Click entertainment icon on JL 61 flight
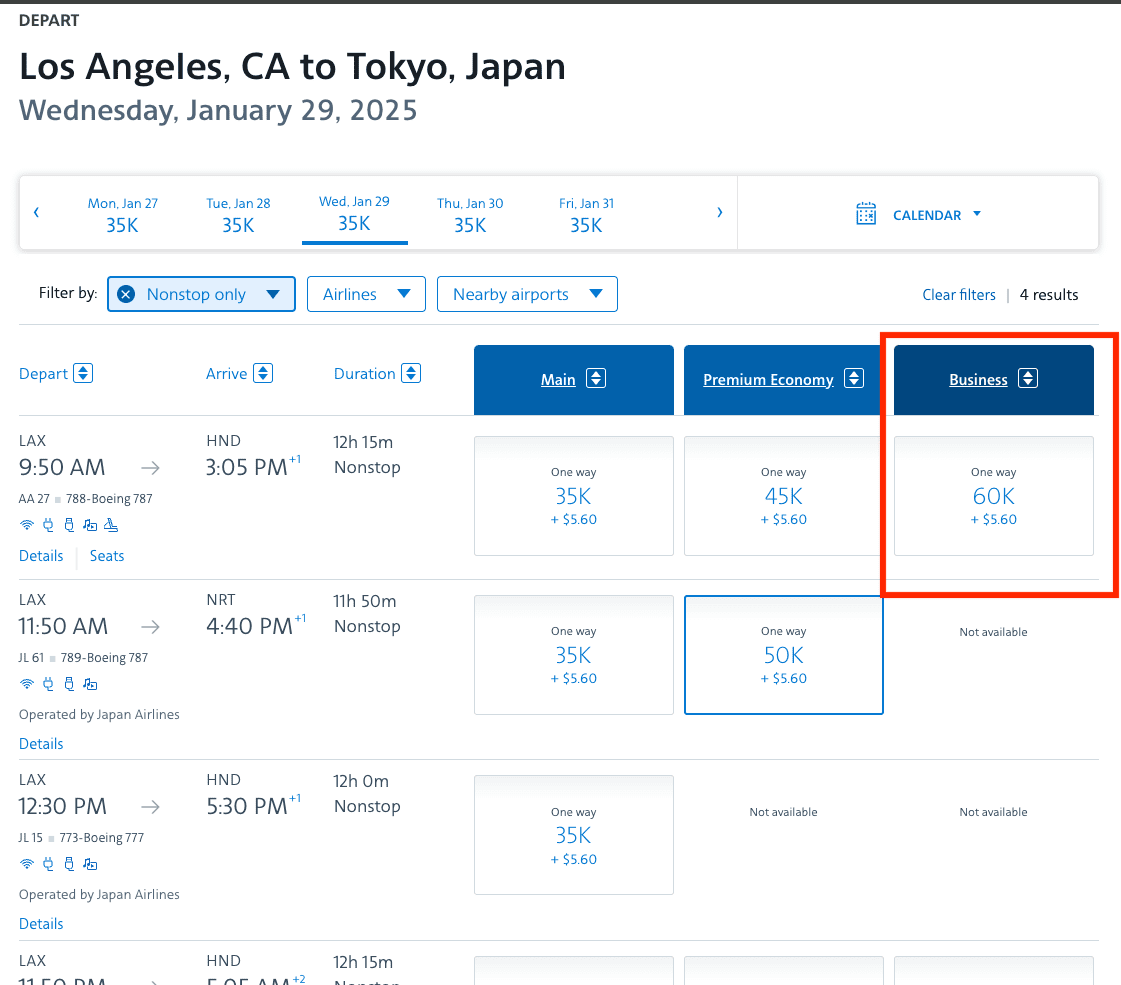The height and width of the screenshot is (985, 1121). point(90,684)
